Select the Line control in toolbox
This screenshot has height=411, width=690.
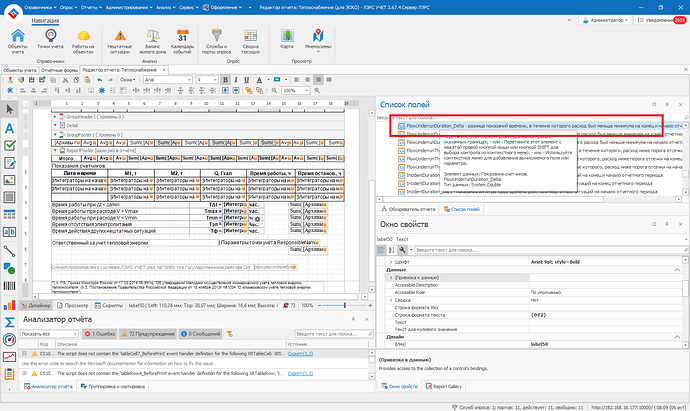click(9, 251)
